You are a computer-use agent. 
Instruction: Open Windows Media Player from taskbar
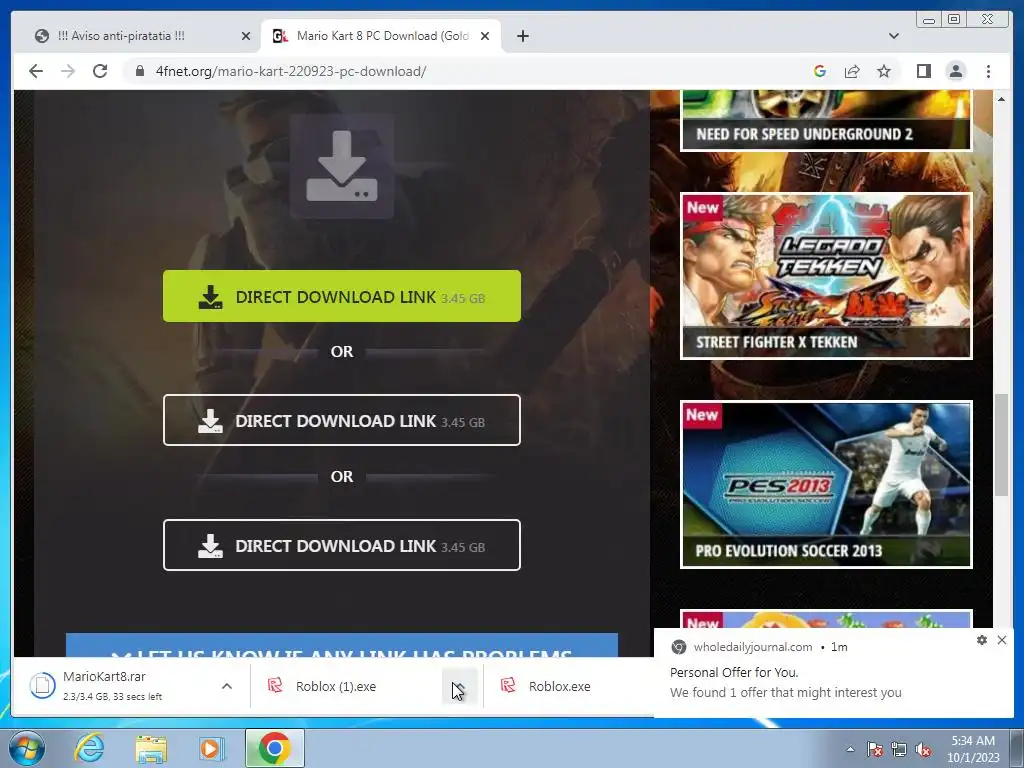pos(212,748)
